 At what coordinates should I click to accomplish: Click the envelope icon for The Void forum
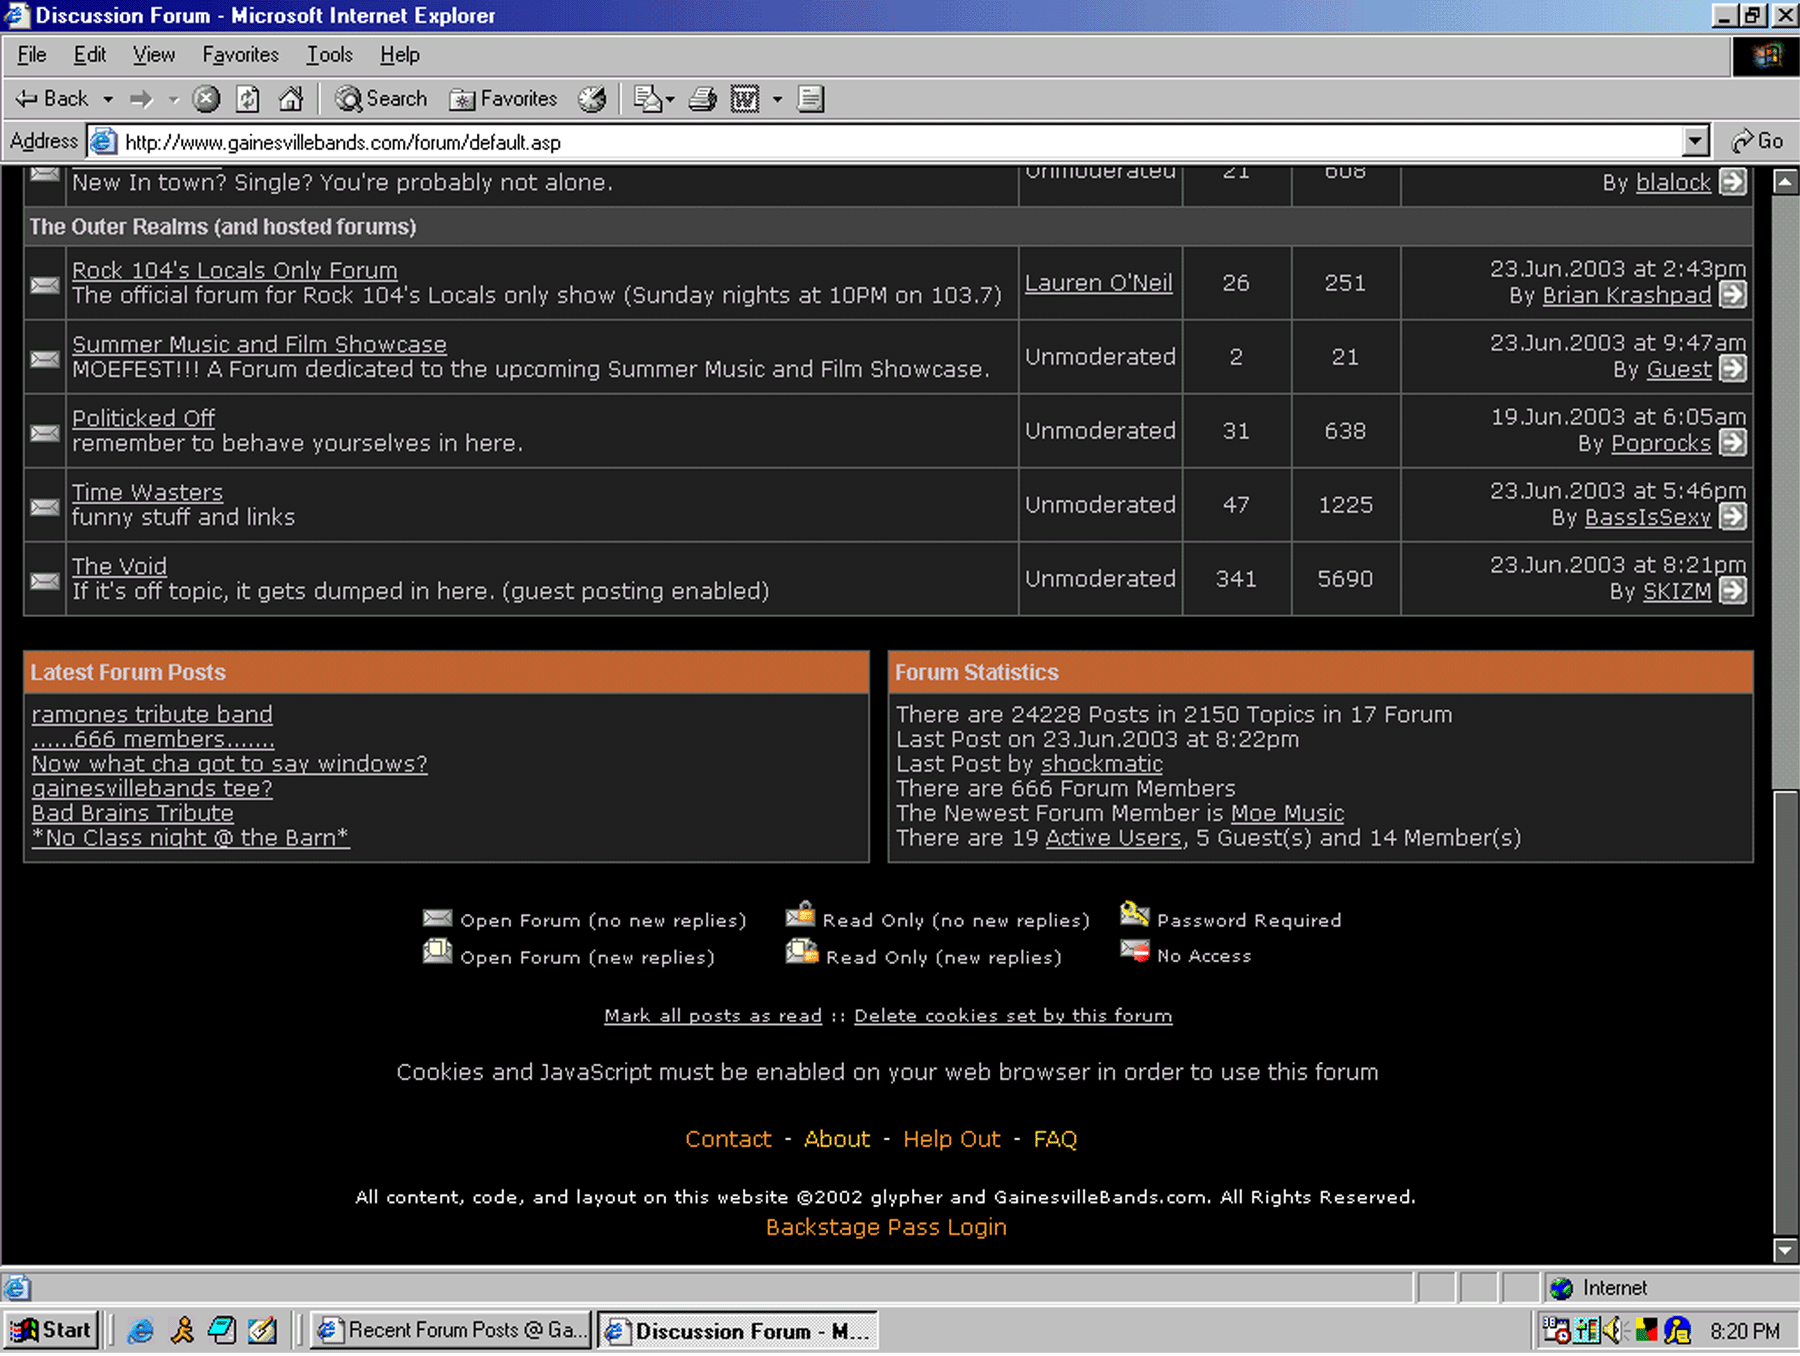pos(45,581)
